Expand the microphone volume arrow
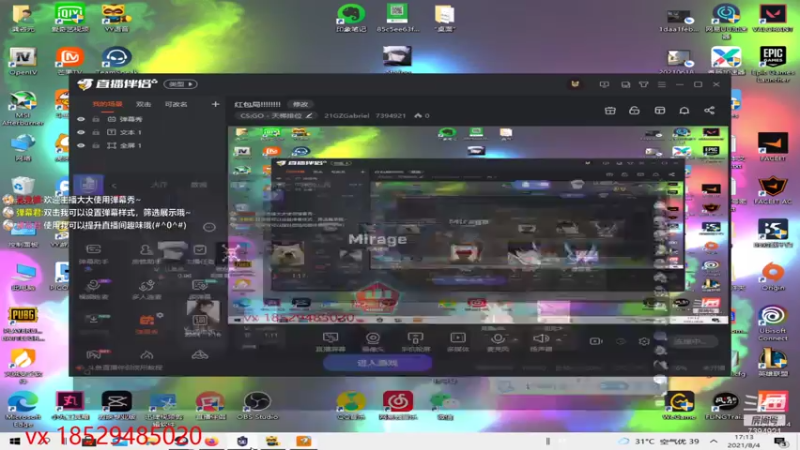Image resolution: width=800 pixels, height=450 pixels. [x=515, y=339]
